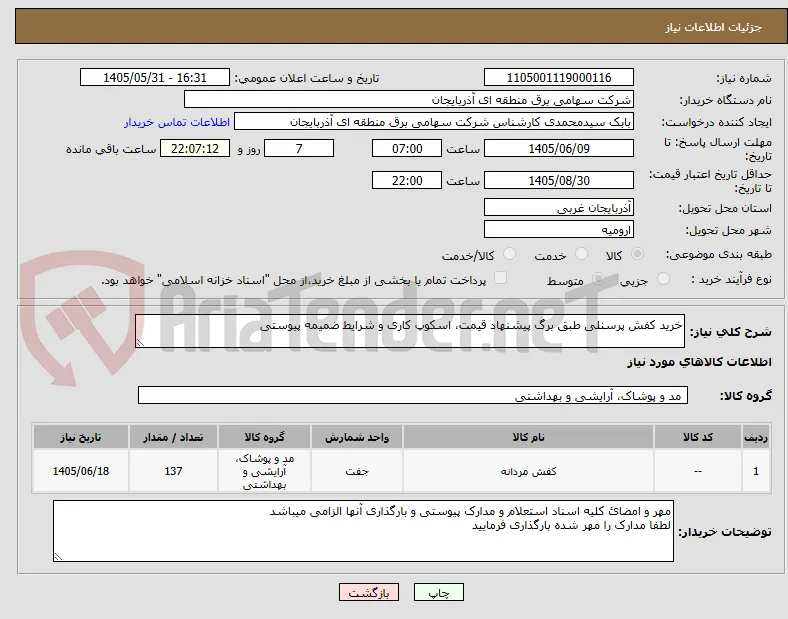The width and height of the screenshot is (788, 619).
Task: Click the goods group field مد و پوشاک
Action: click(413, 395)
